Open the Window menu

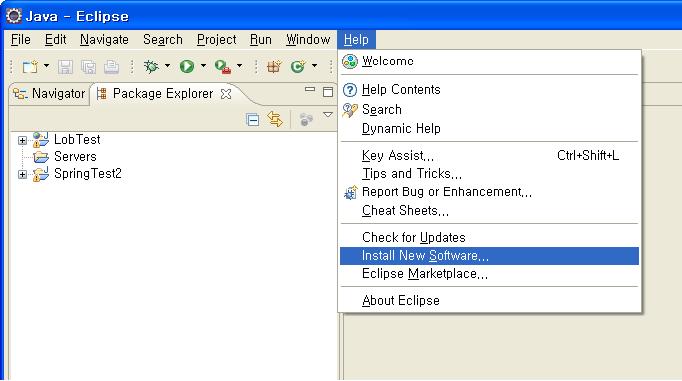(x=308, y=40)
